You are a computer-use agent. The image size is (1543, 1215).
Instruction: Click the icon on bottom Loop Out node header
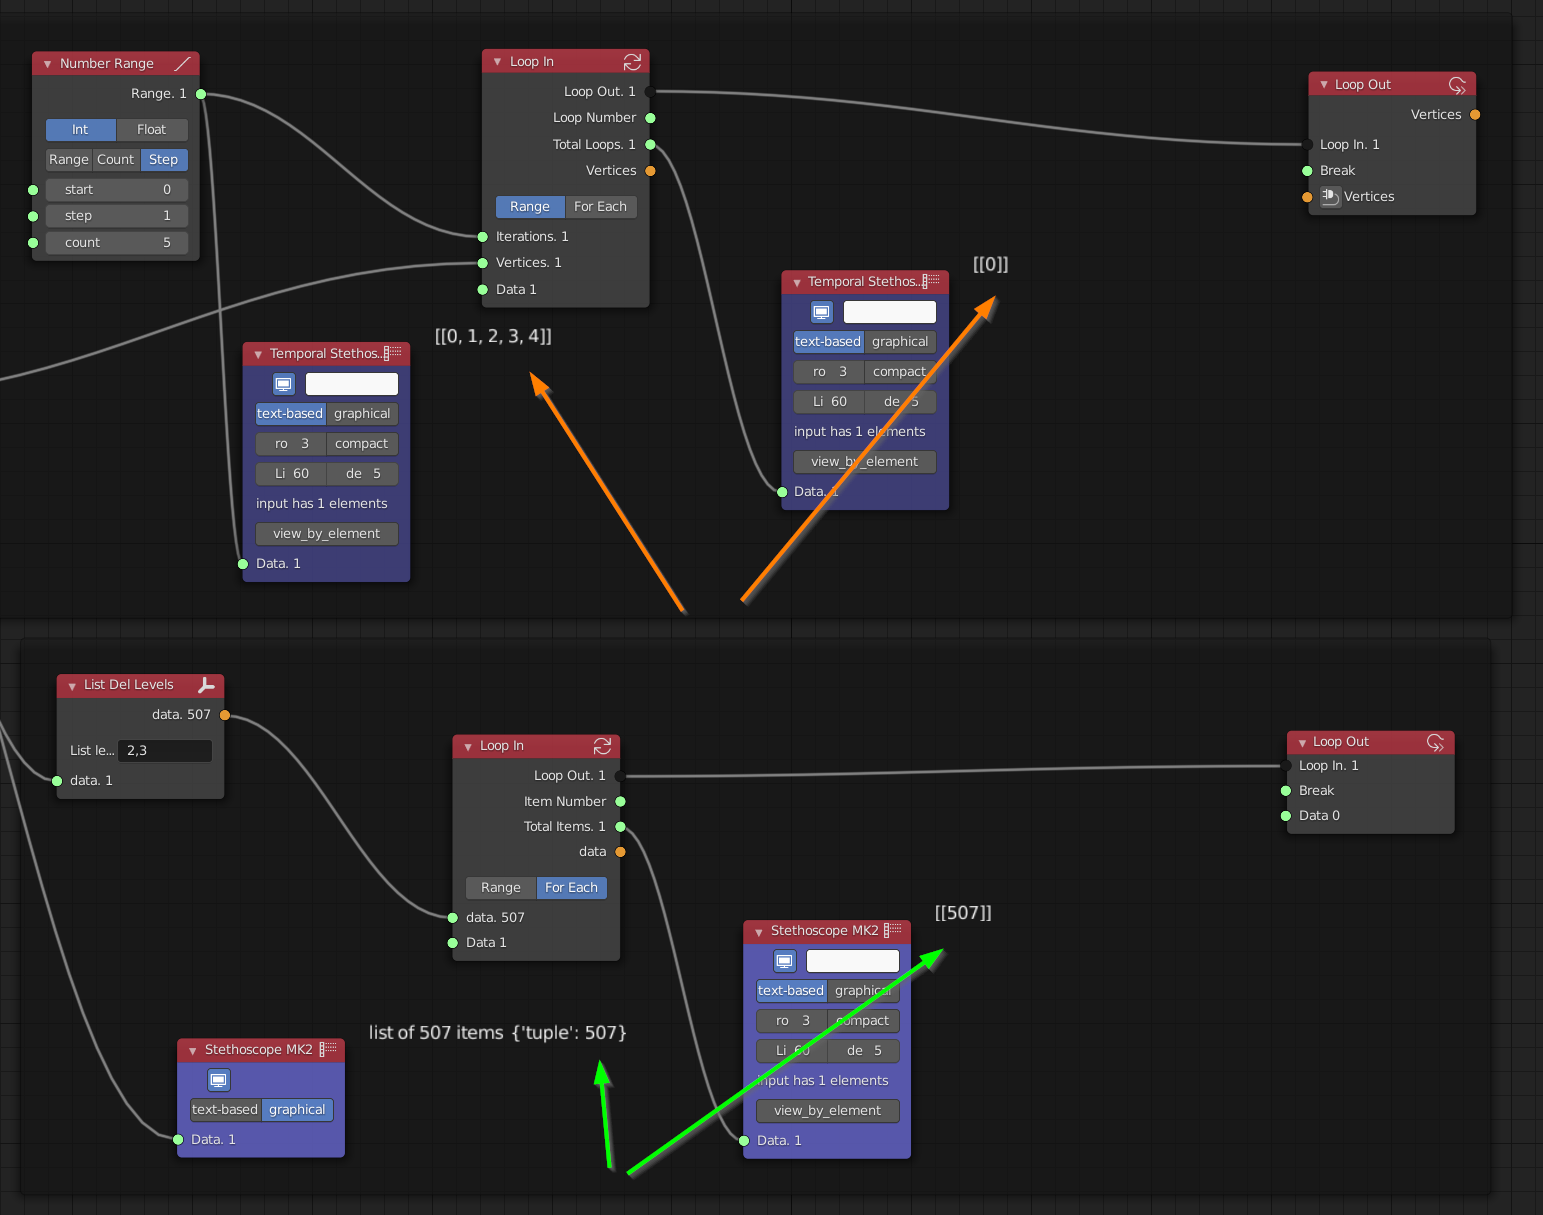1435,742
